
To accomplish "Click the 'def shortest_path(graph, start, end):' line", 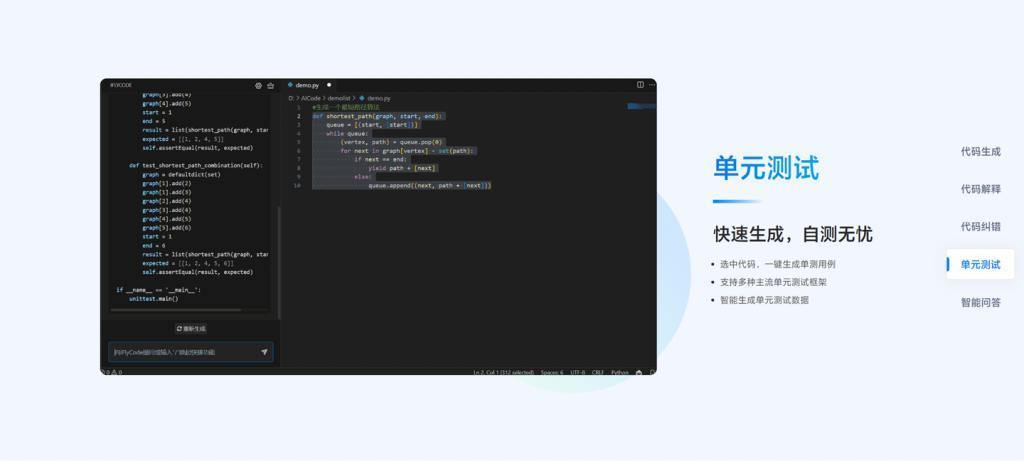I will pos(377,116).
